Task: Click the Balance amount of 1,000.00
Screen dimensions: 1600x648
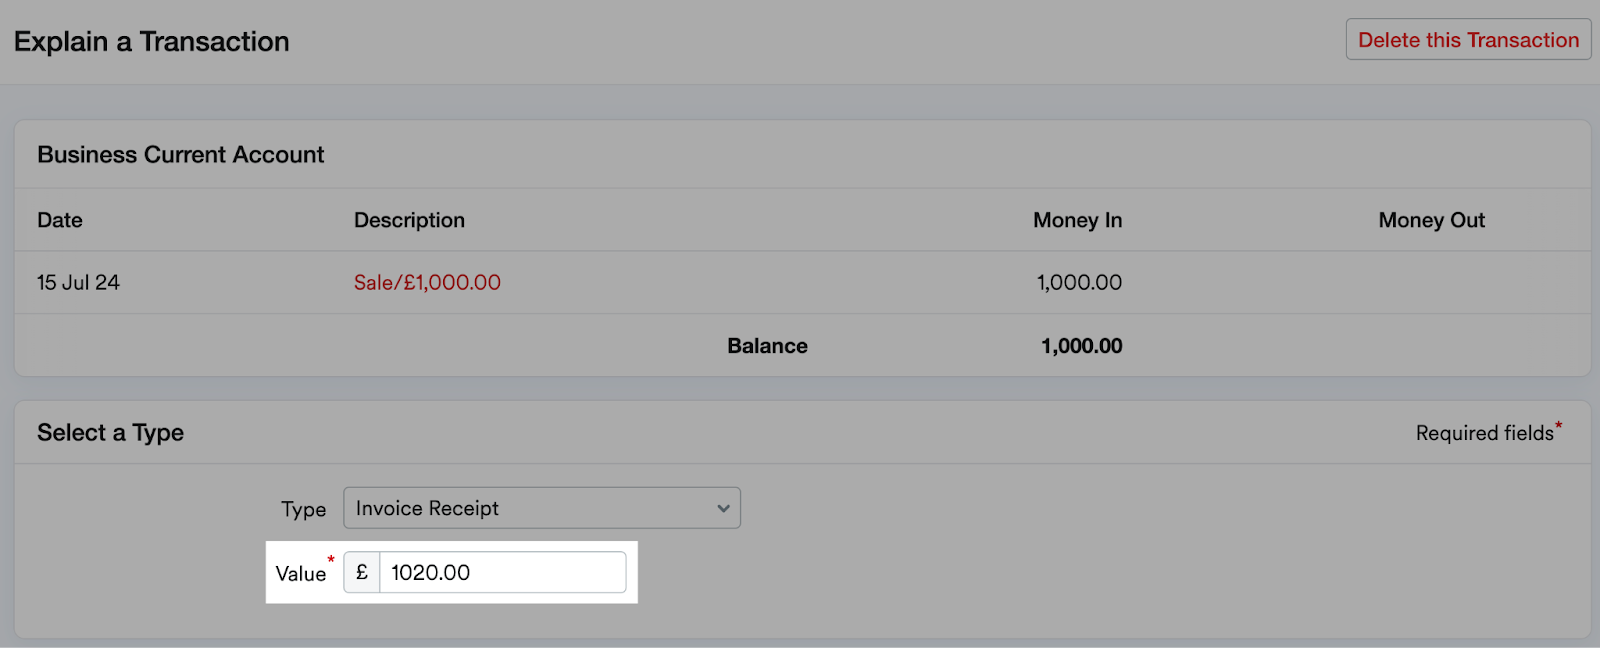Action: 1079,345
